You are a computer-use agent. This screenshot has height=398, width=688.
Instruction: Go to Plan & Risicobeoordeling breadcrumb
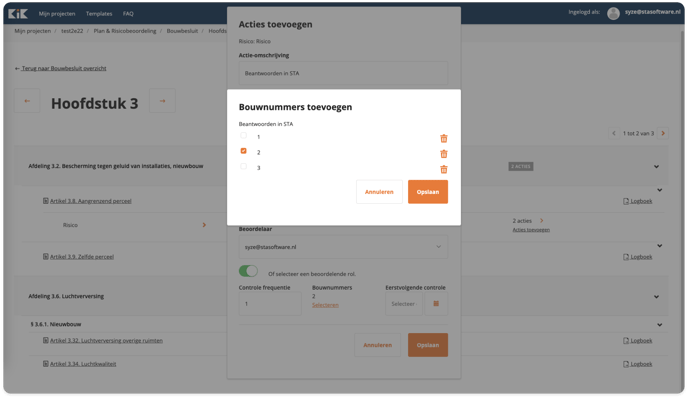click(125, 31)
